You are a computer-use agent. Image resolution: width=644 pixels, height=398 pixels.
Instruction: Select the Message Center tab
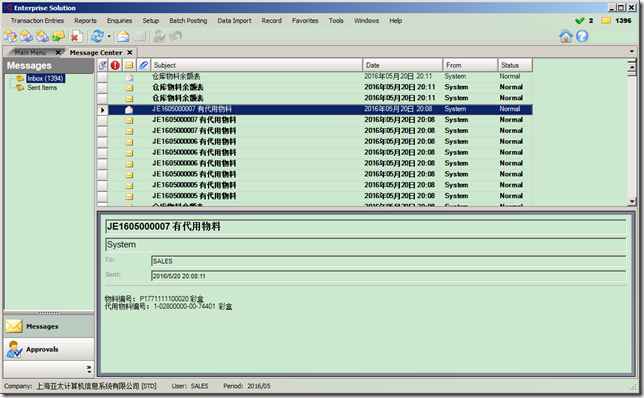click(96, 53)
